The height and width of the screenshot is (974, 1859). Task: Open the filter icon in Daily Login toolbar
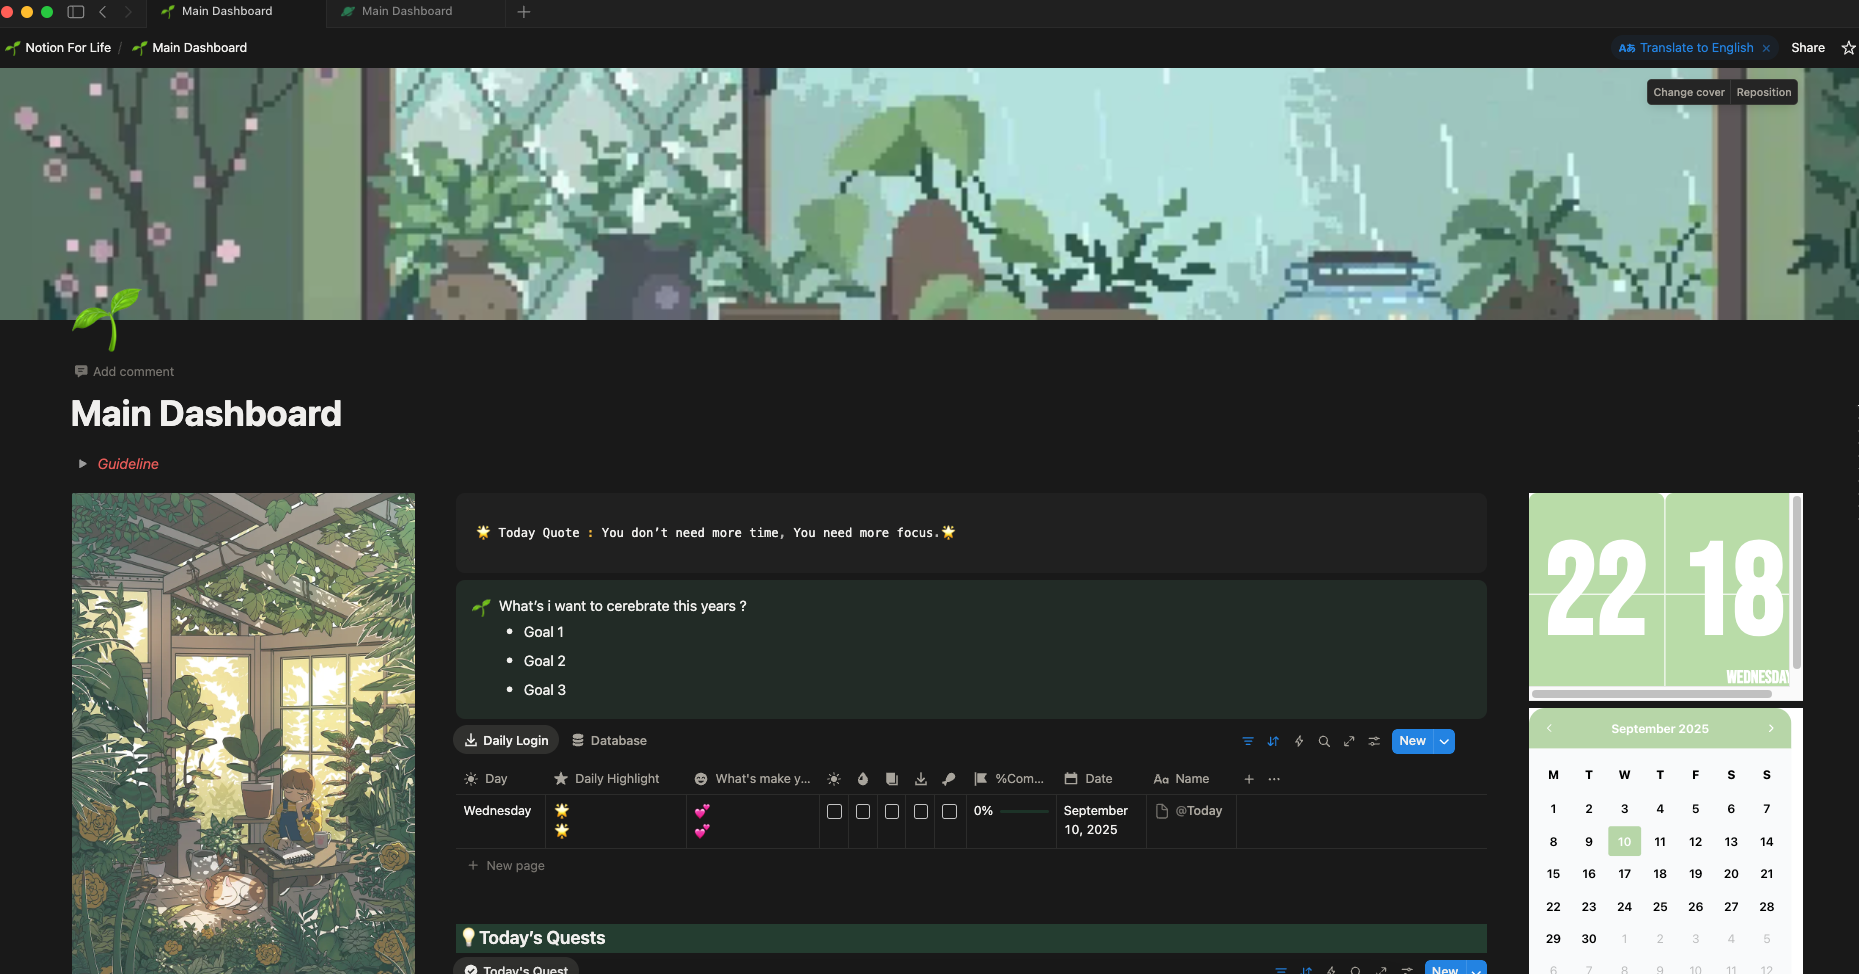point(1248,741)
